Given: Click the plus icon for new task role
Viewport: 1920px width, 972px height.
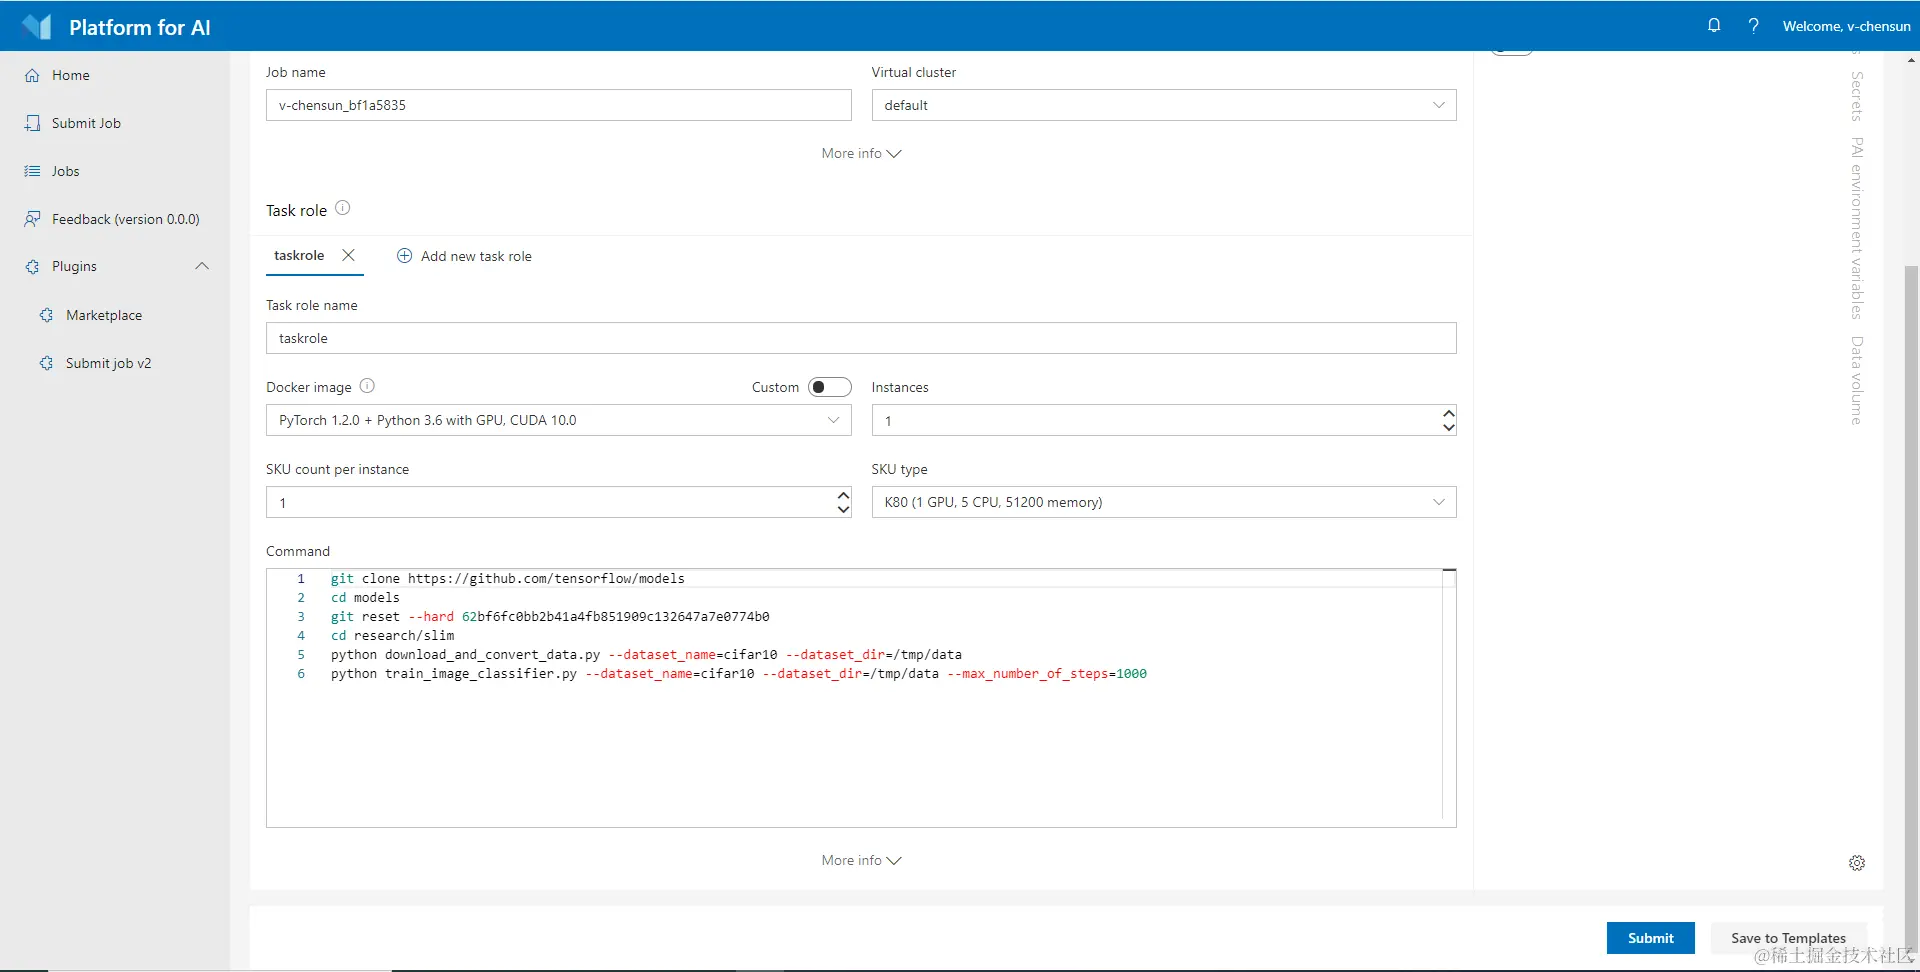Looking at the screenshot, I should [x=404, y=256].
